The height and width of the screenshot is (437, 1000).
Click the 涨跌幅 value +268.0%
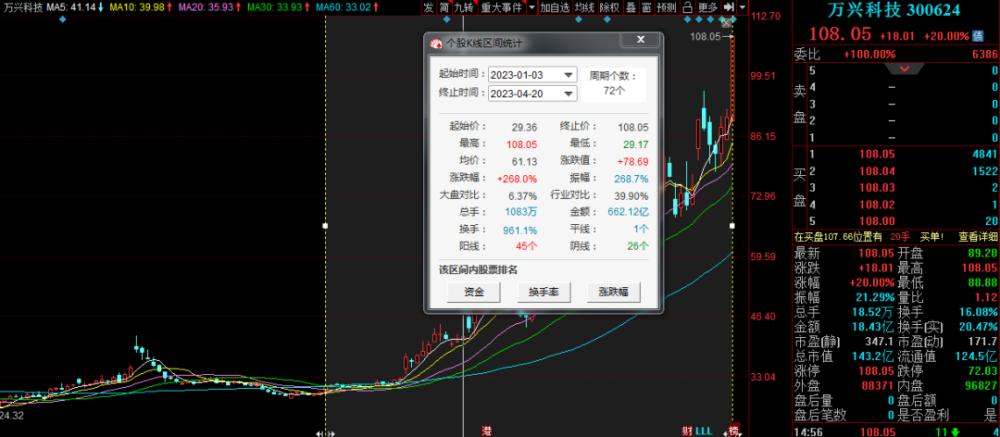click(517, 179)
